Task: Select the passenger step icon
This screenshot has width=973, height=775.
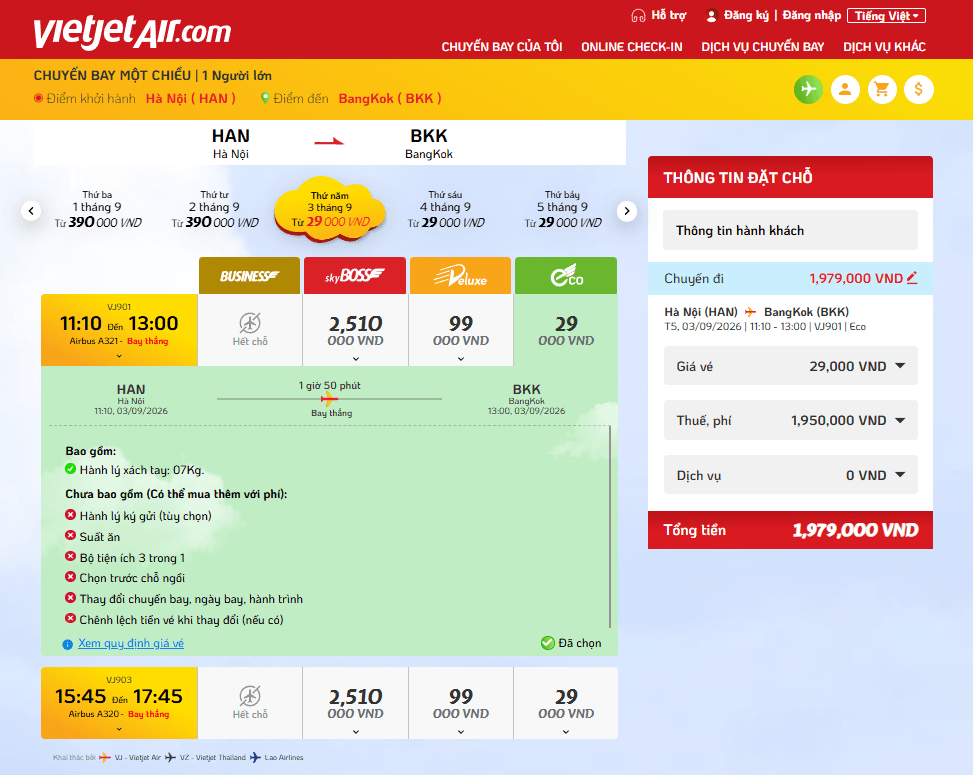Action: [x=845, y=89]
